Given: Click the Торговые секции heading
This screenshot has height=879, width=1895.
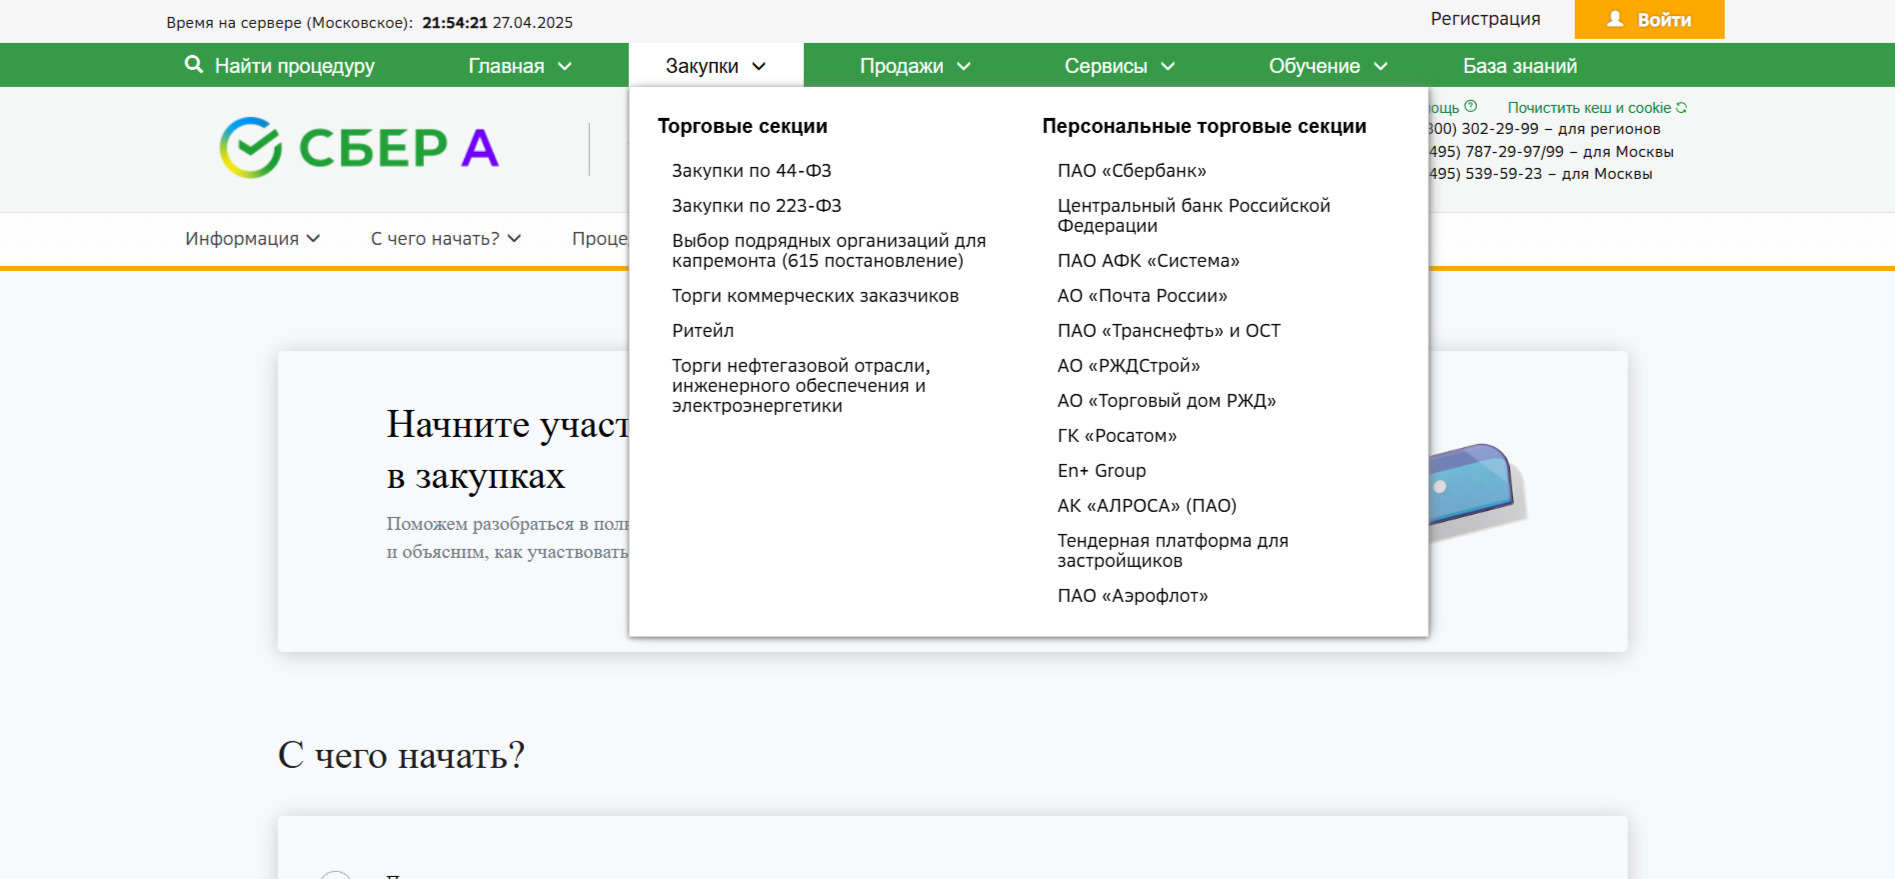Looking at the screenshot, I should pos(743,126).
